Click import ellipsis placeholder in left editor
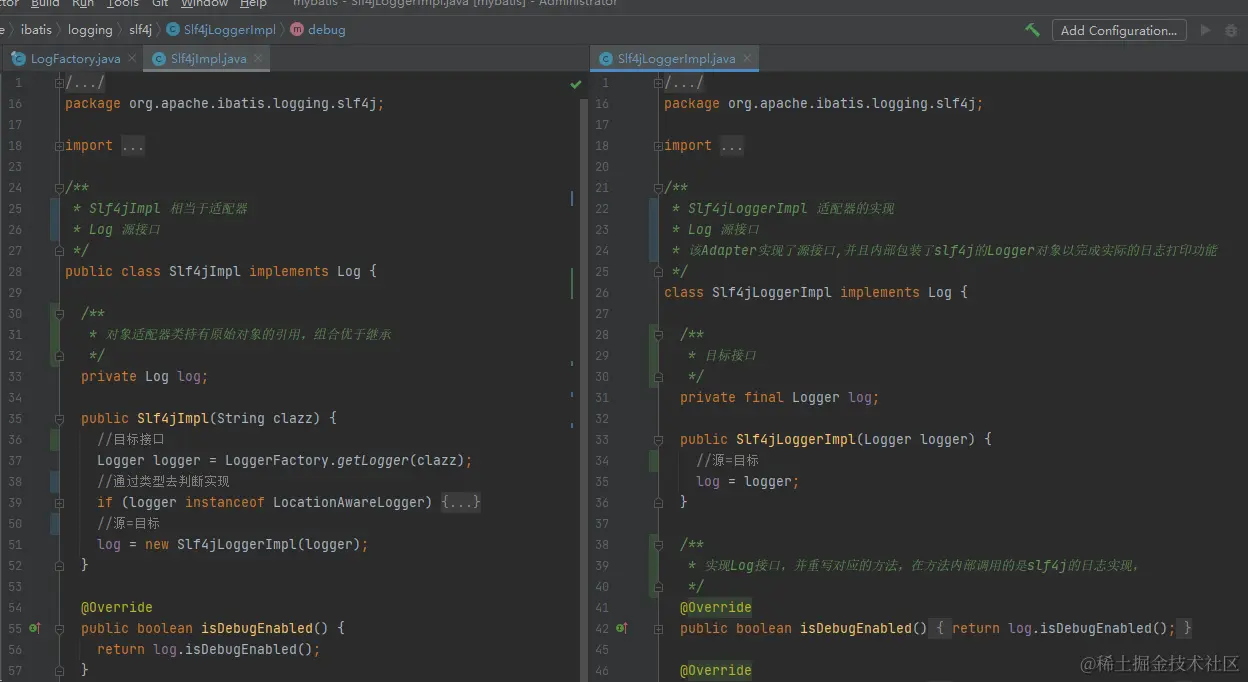This screenshot has width=1248, height=682. coord(133,146)
